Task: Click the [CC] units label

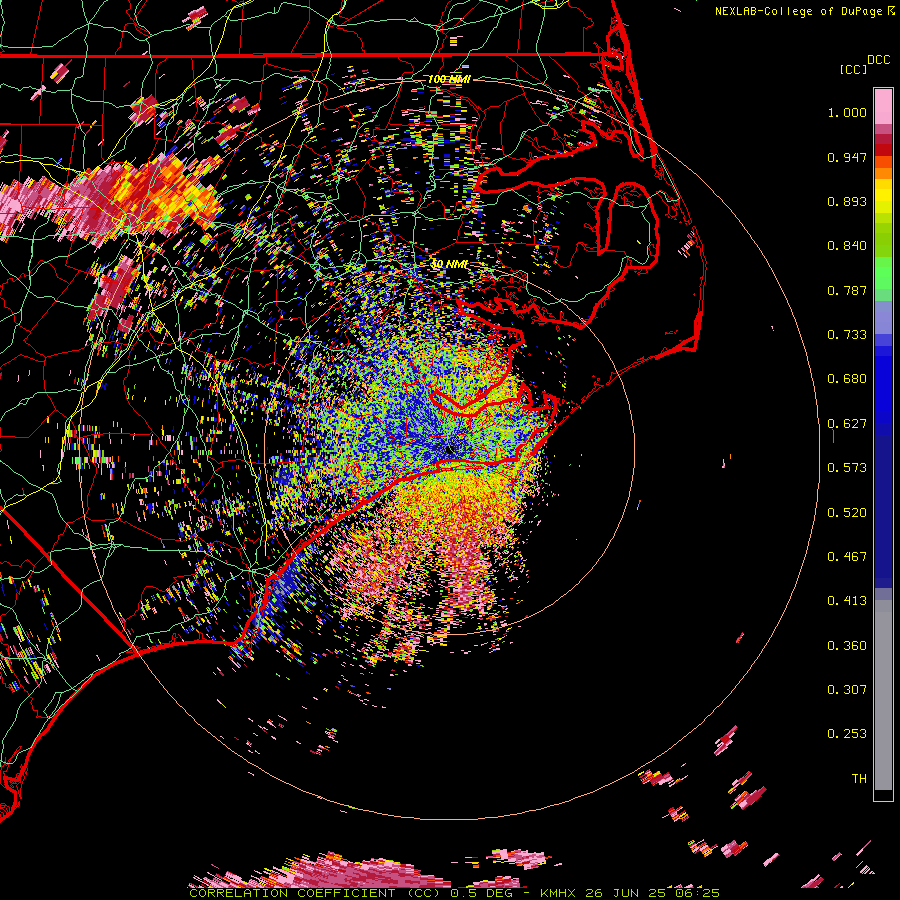Action: [x=853, y=69]
